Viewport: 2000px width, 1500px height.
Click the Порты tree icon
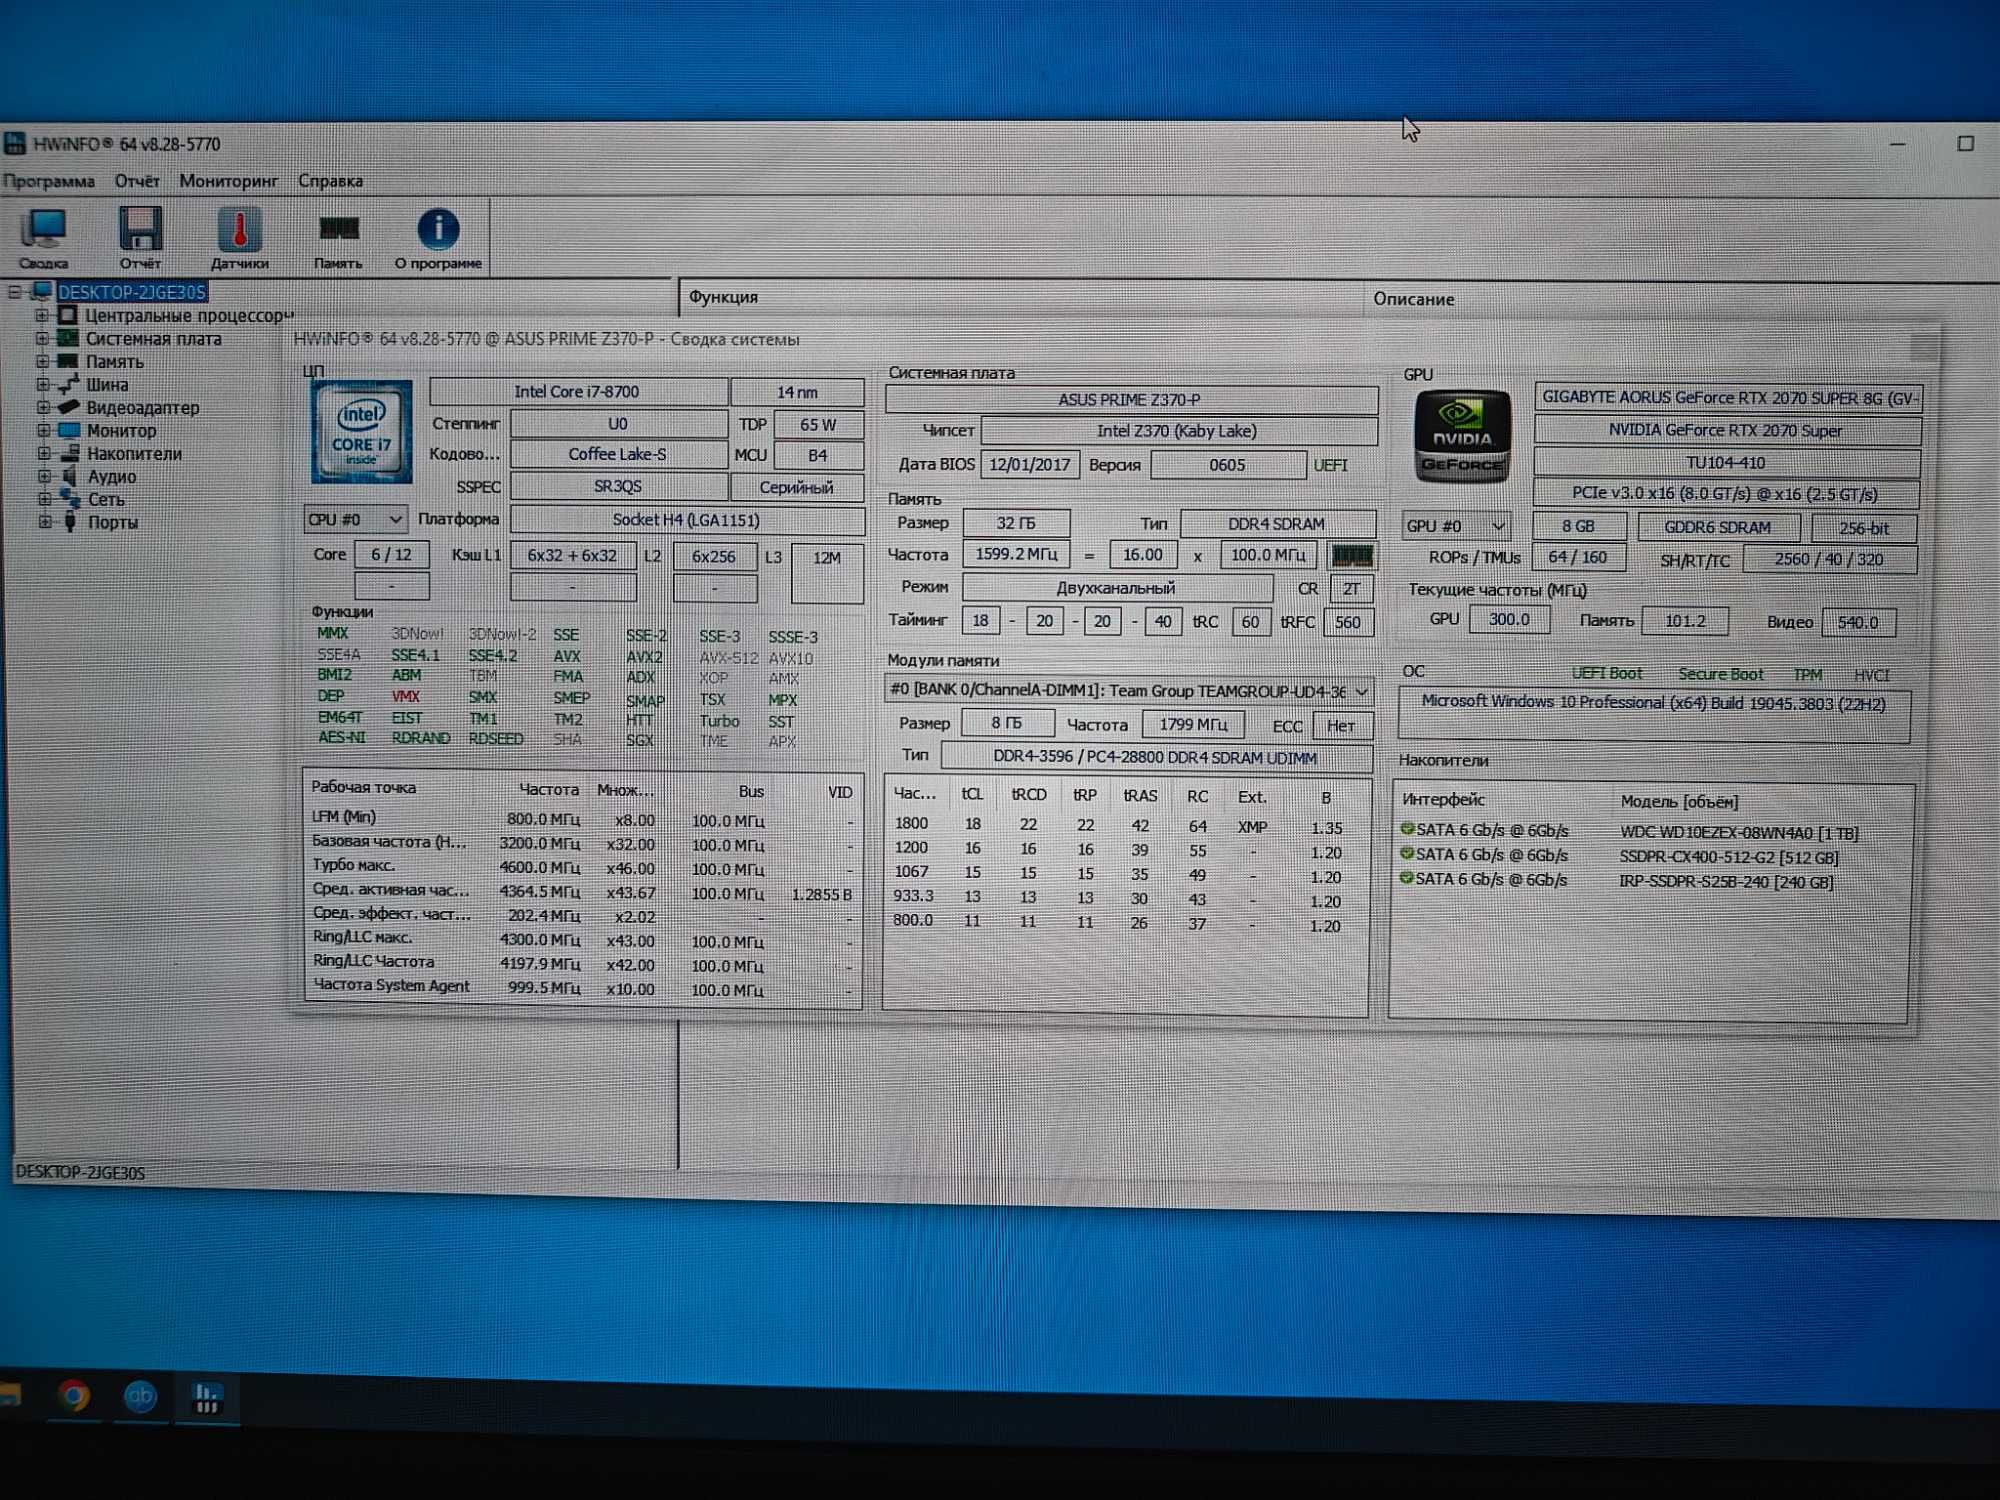[69, 521]
